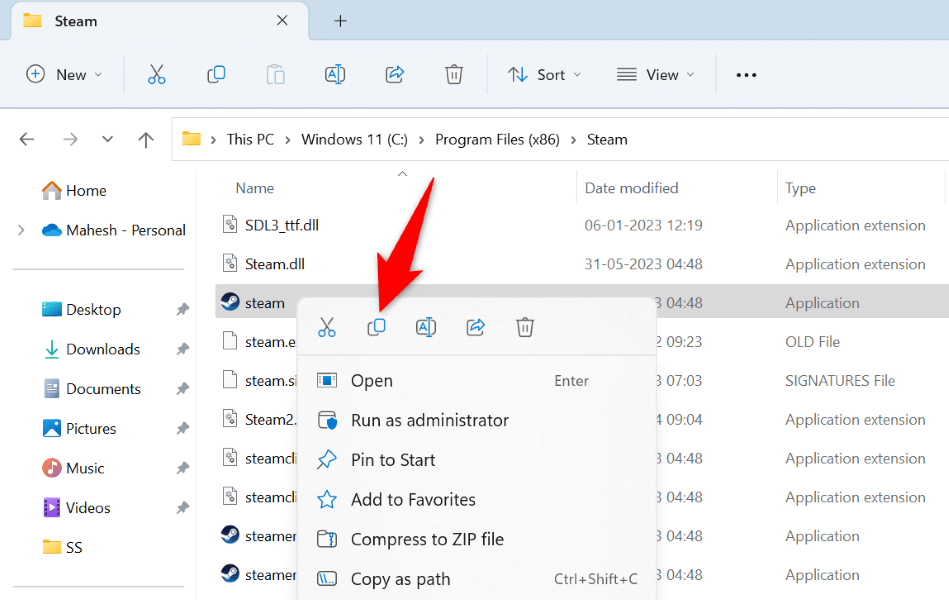This screenshot has height=600, width=949.
Task: Click the Copy icon in the top toolbar
Action: 216,74
